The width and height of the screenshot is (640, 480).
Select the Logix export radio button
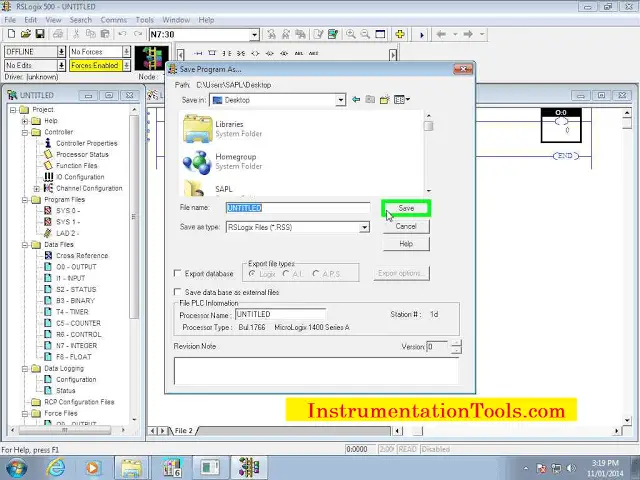[252, 273]
